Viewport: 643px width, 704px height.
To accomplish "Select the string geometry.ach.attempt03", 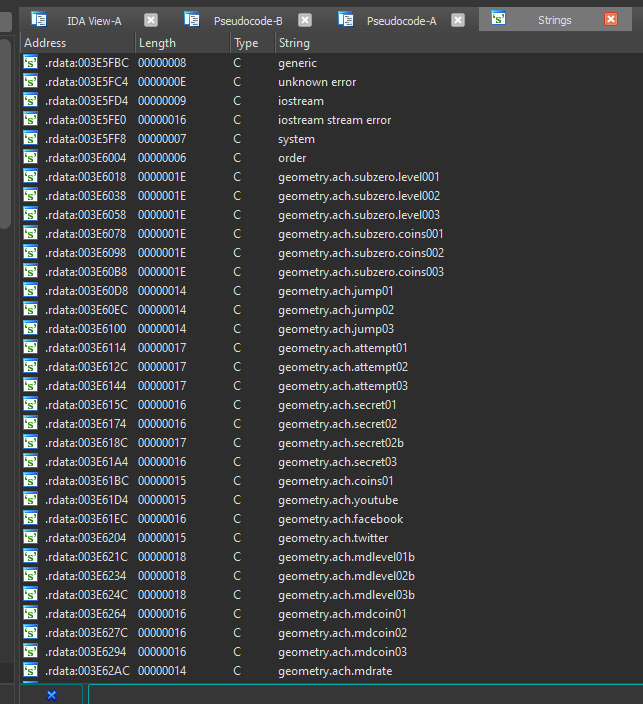I will tap(343, 386).
